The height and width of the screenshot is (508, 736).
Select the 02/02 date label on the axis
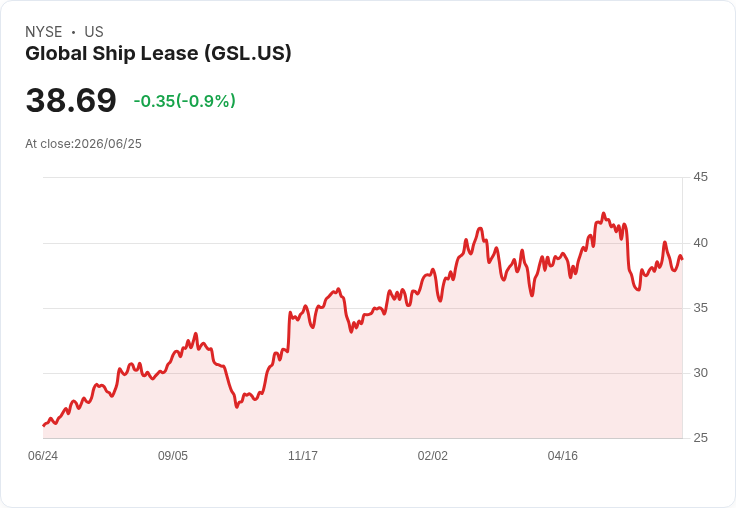point(433,456)
